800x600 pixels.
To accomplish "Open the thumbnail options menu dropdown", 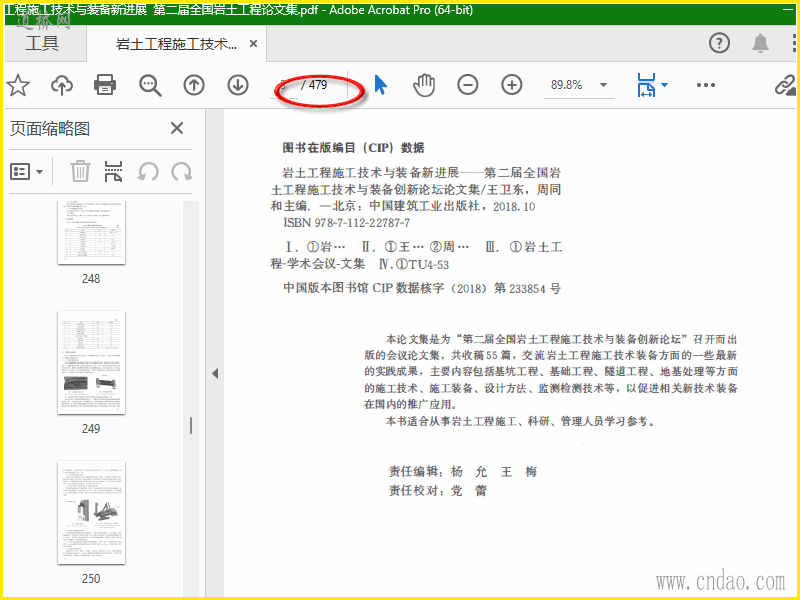I will (26, 172).
